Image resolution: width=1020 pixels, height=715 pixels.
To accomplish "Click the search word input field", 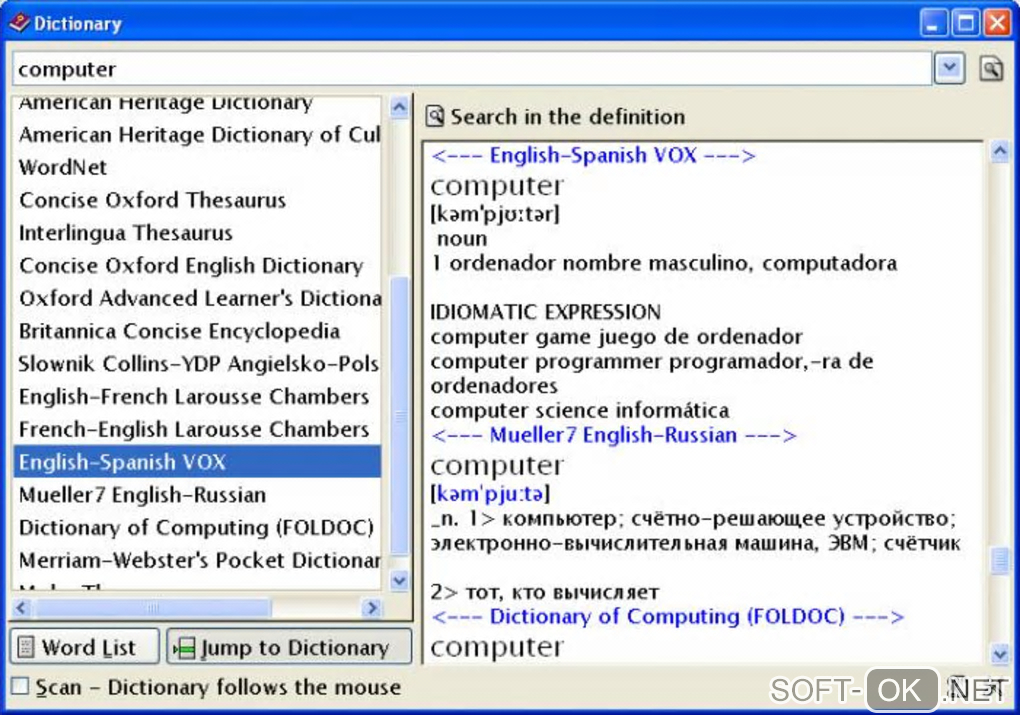I will pos(472,69).
